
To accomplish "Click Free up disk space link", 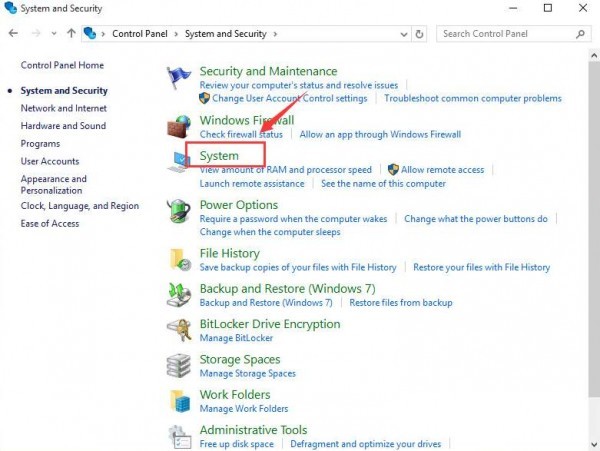I will [236, 444].
